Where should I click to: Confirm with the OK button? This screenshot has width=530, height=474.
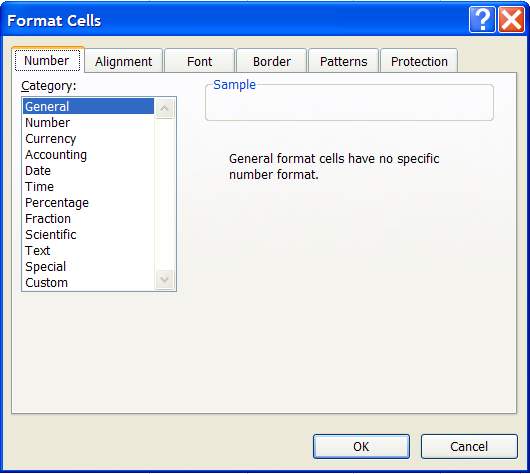[361, 446]
